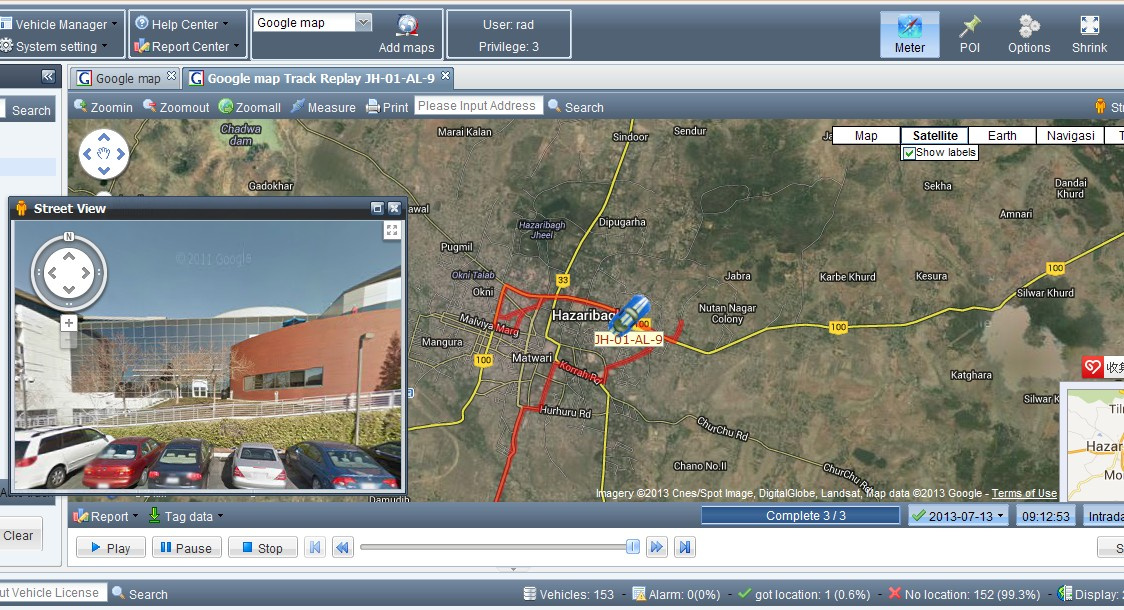Jump to the last track point
Image resolution: width=1124 pixels, height=610 pixels.
click(685, 548)
